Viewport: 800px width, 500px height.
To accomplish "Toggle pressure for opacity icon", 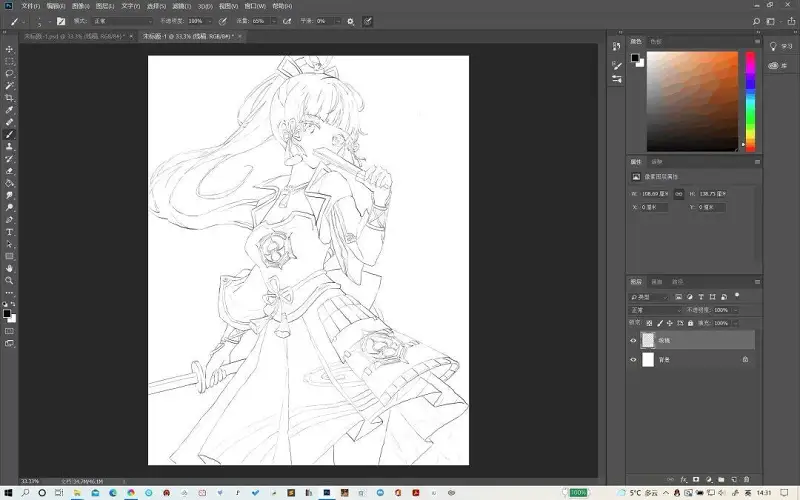I will click(222, 21).
